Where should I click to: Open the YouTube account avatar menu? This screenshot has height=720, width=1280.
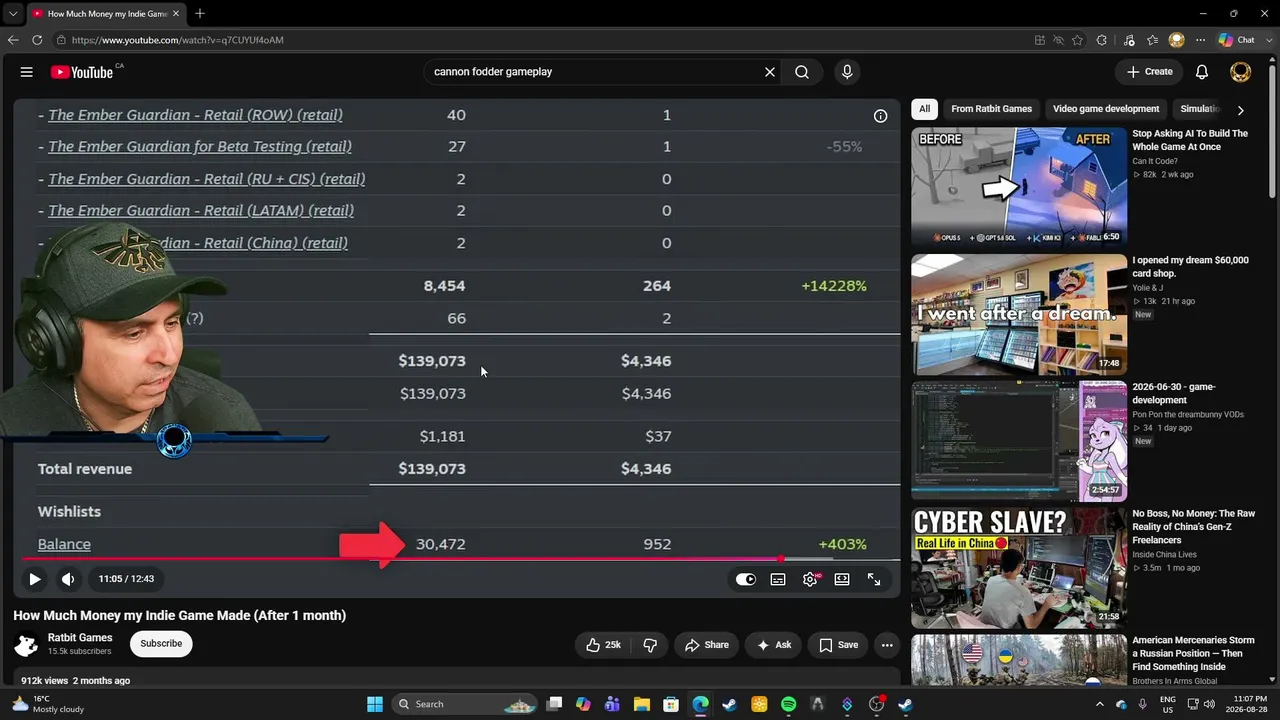click(1240, 72)
